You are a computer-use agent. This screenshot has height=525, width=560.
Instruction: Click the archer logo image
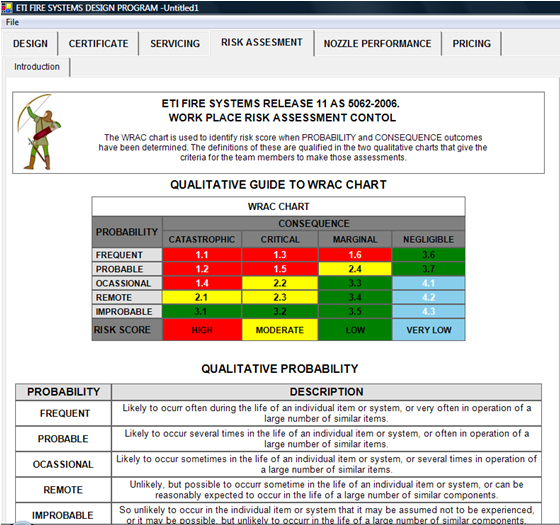[x=39, y=132]
